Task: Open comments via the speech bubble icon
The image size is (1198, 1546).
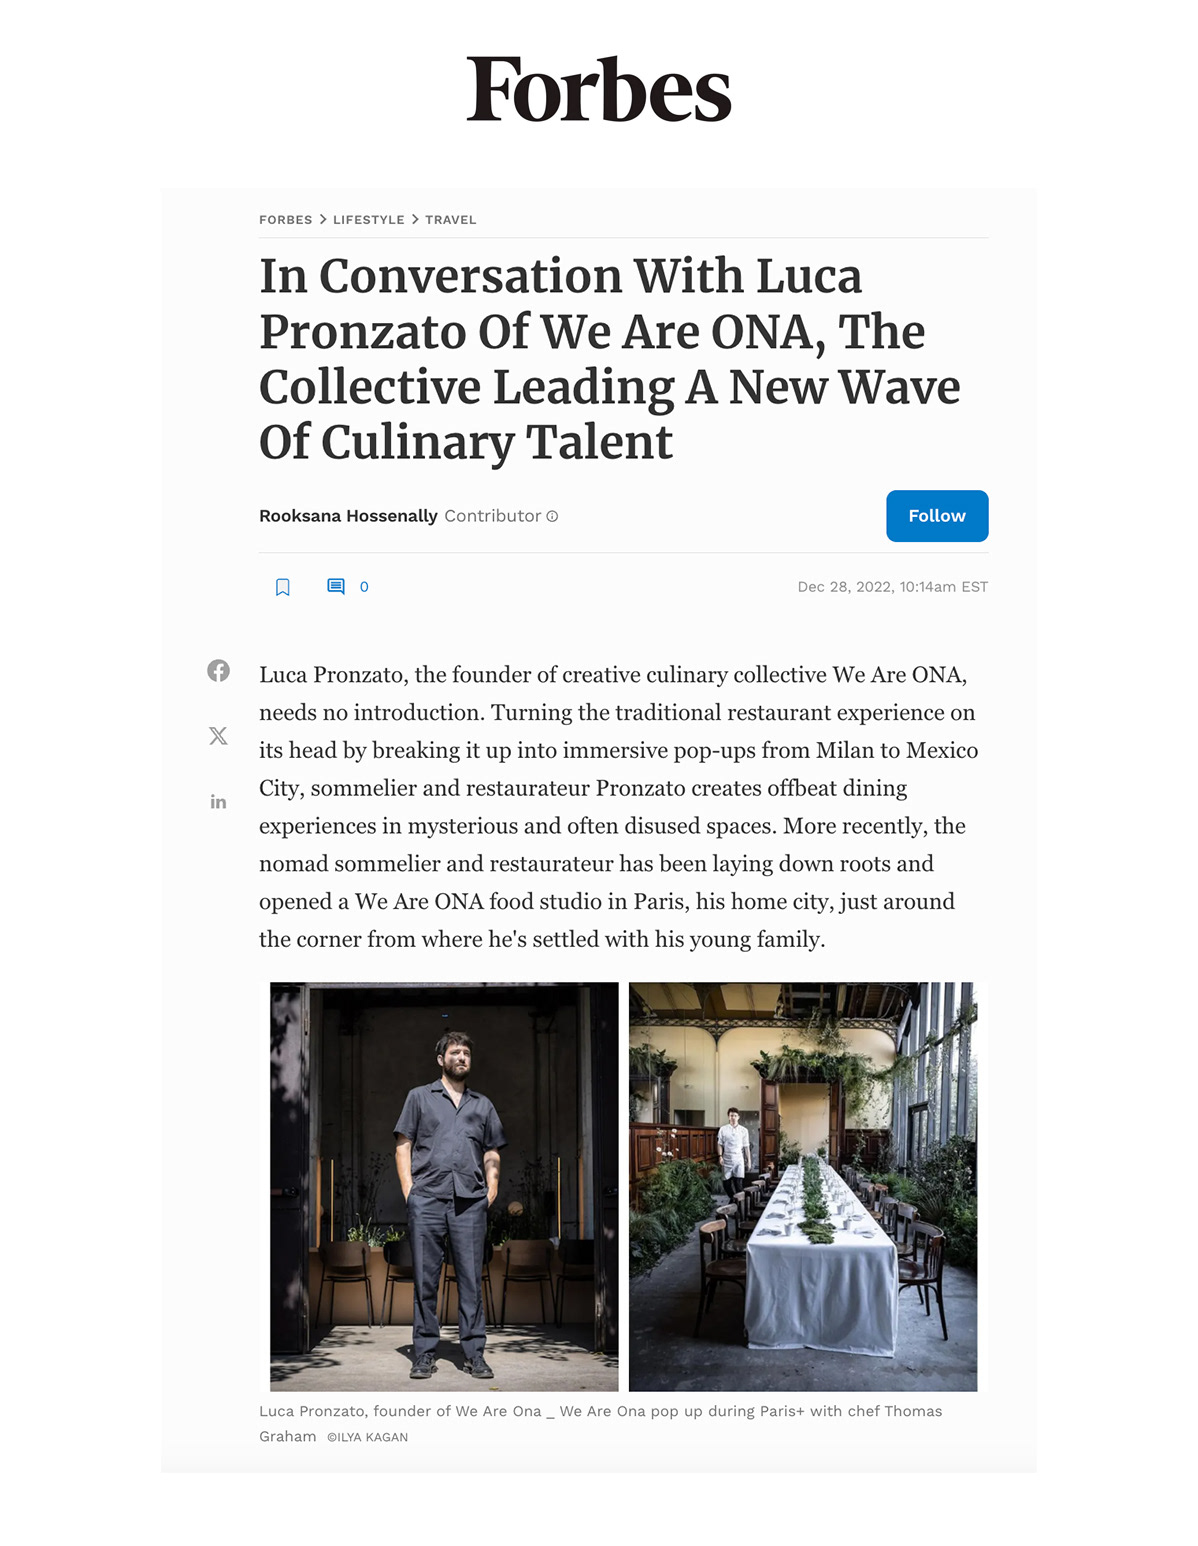Action: (336, 586)
